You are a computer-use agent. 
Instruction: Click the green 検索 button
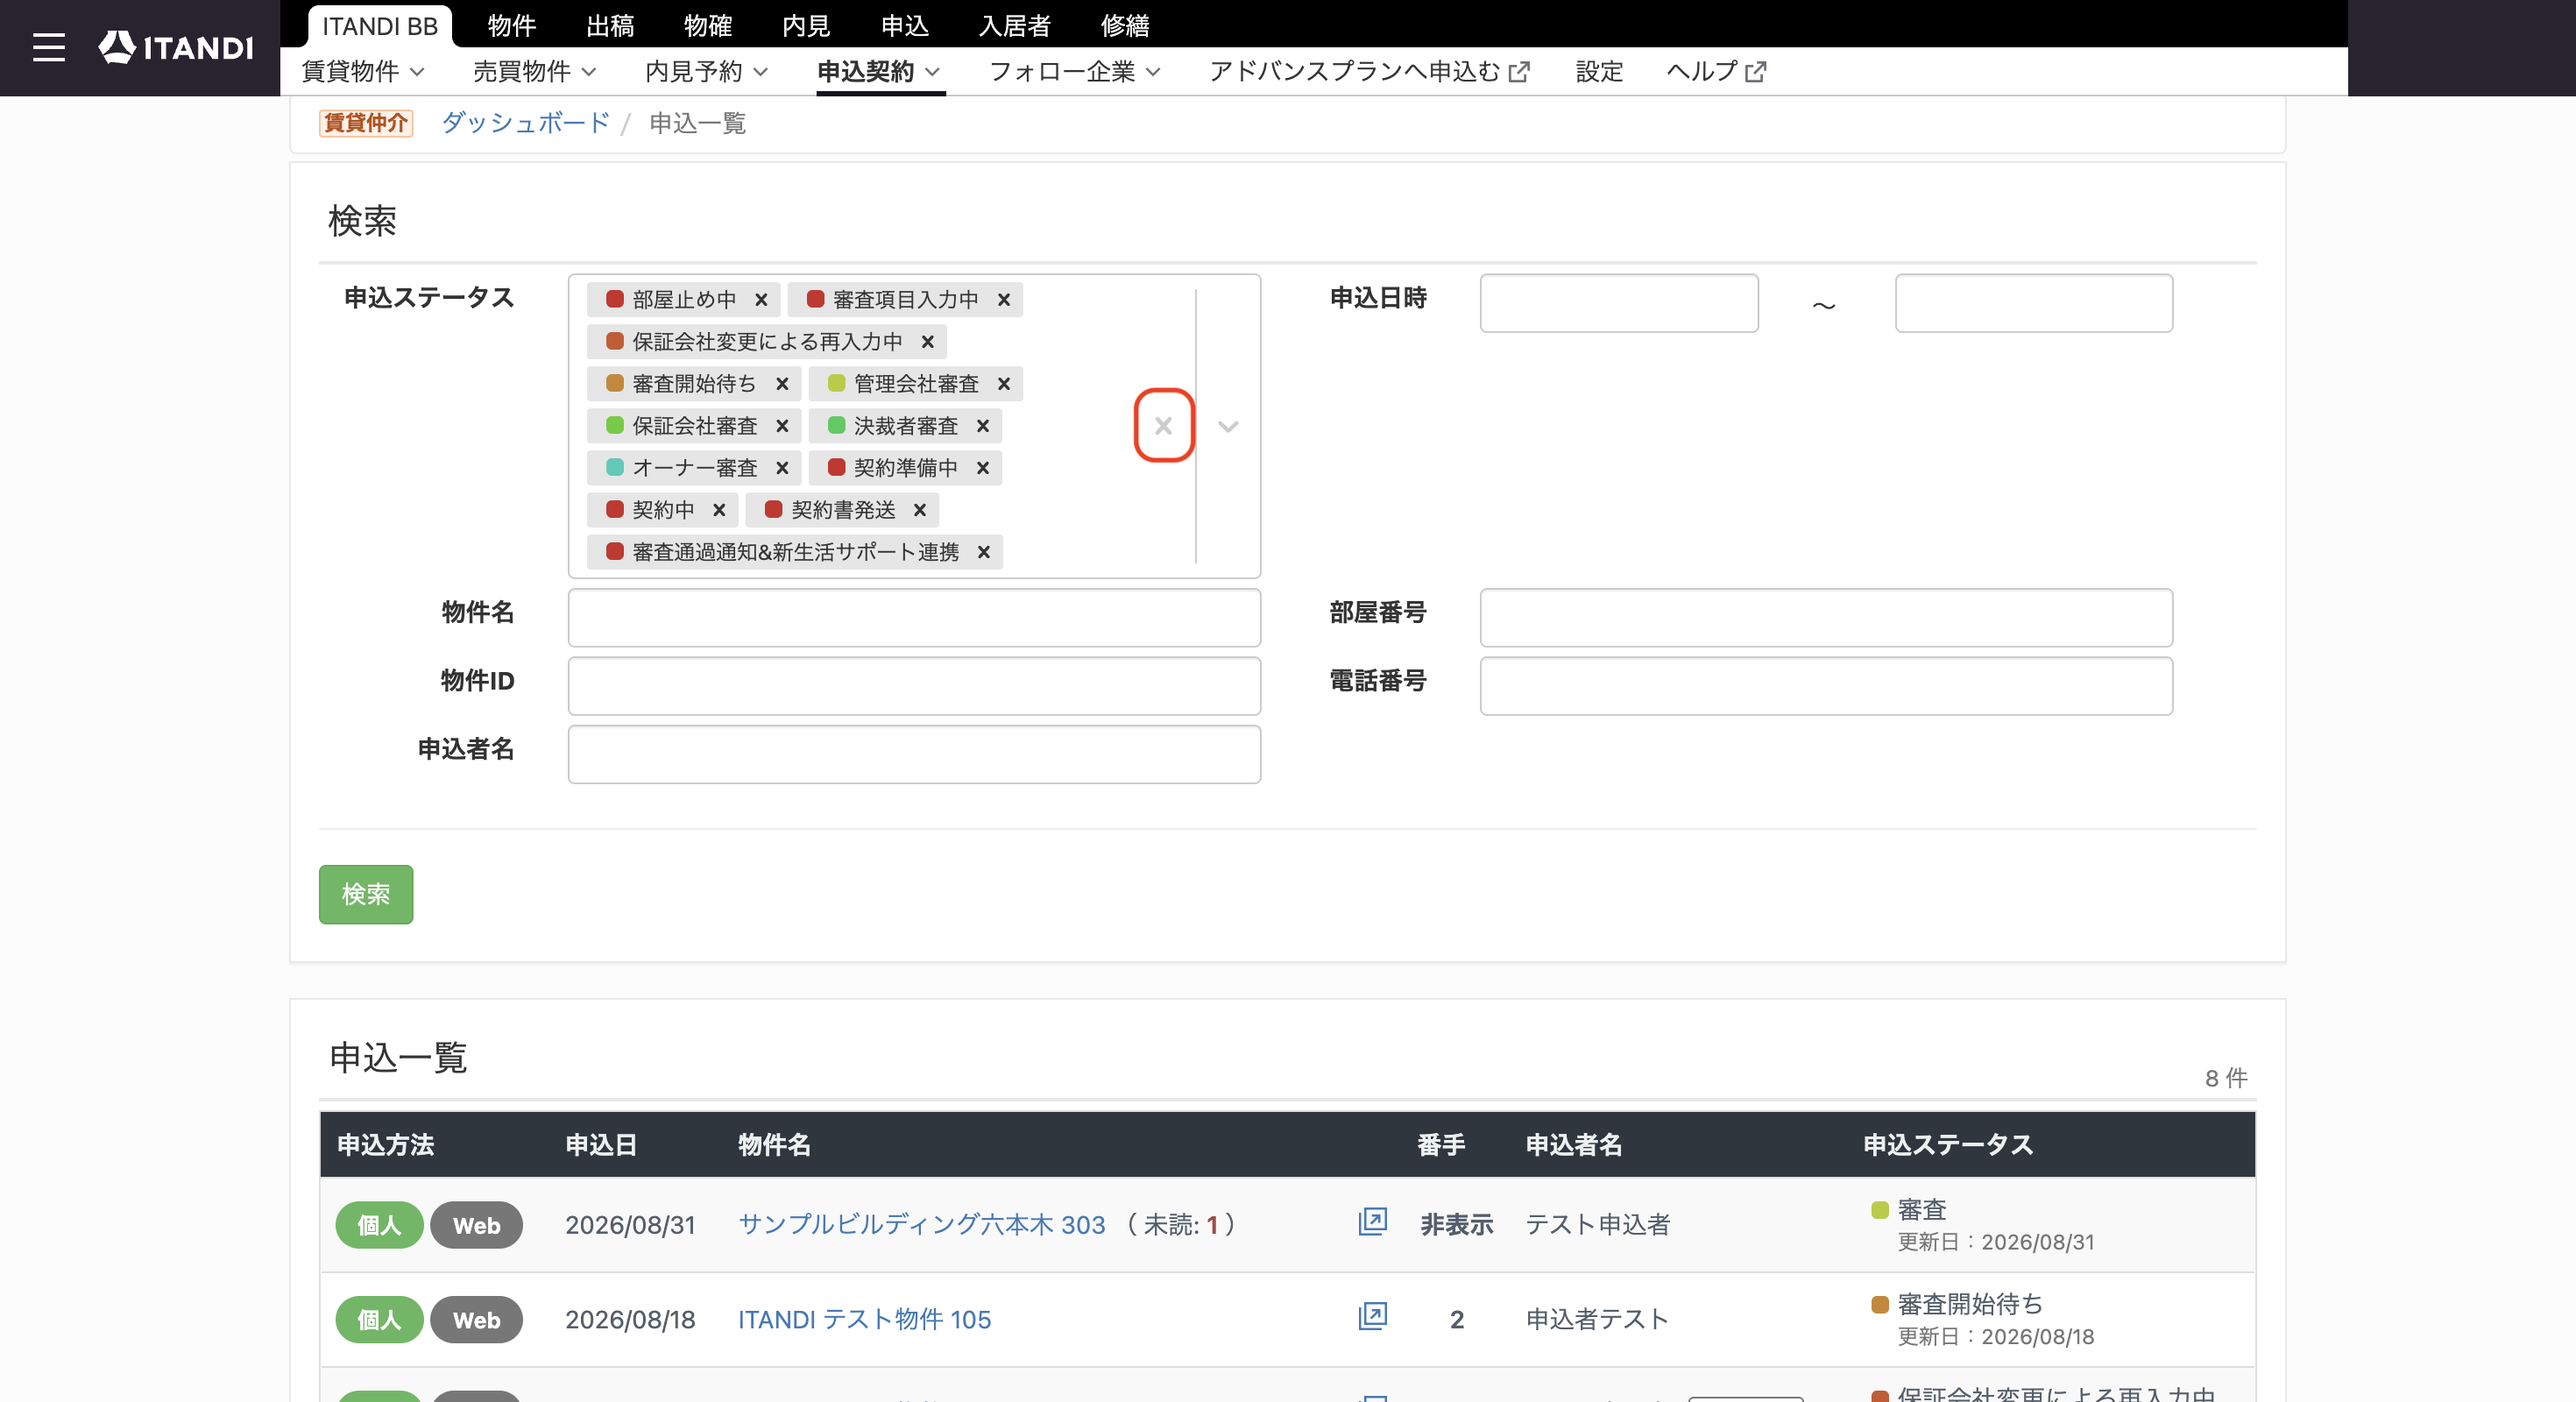(366, 894)
